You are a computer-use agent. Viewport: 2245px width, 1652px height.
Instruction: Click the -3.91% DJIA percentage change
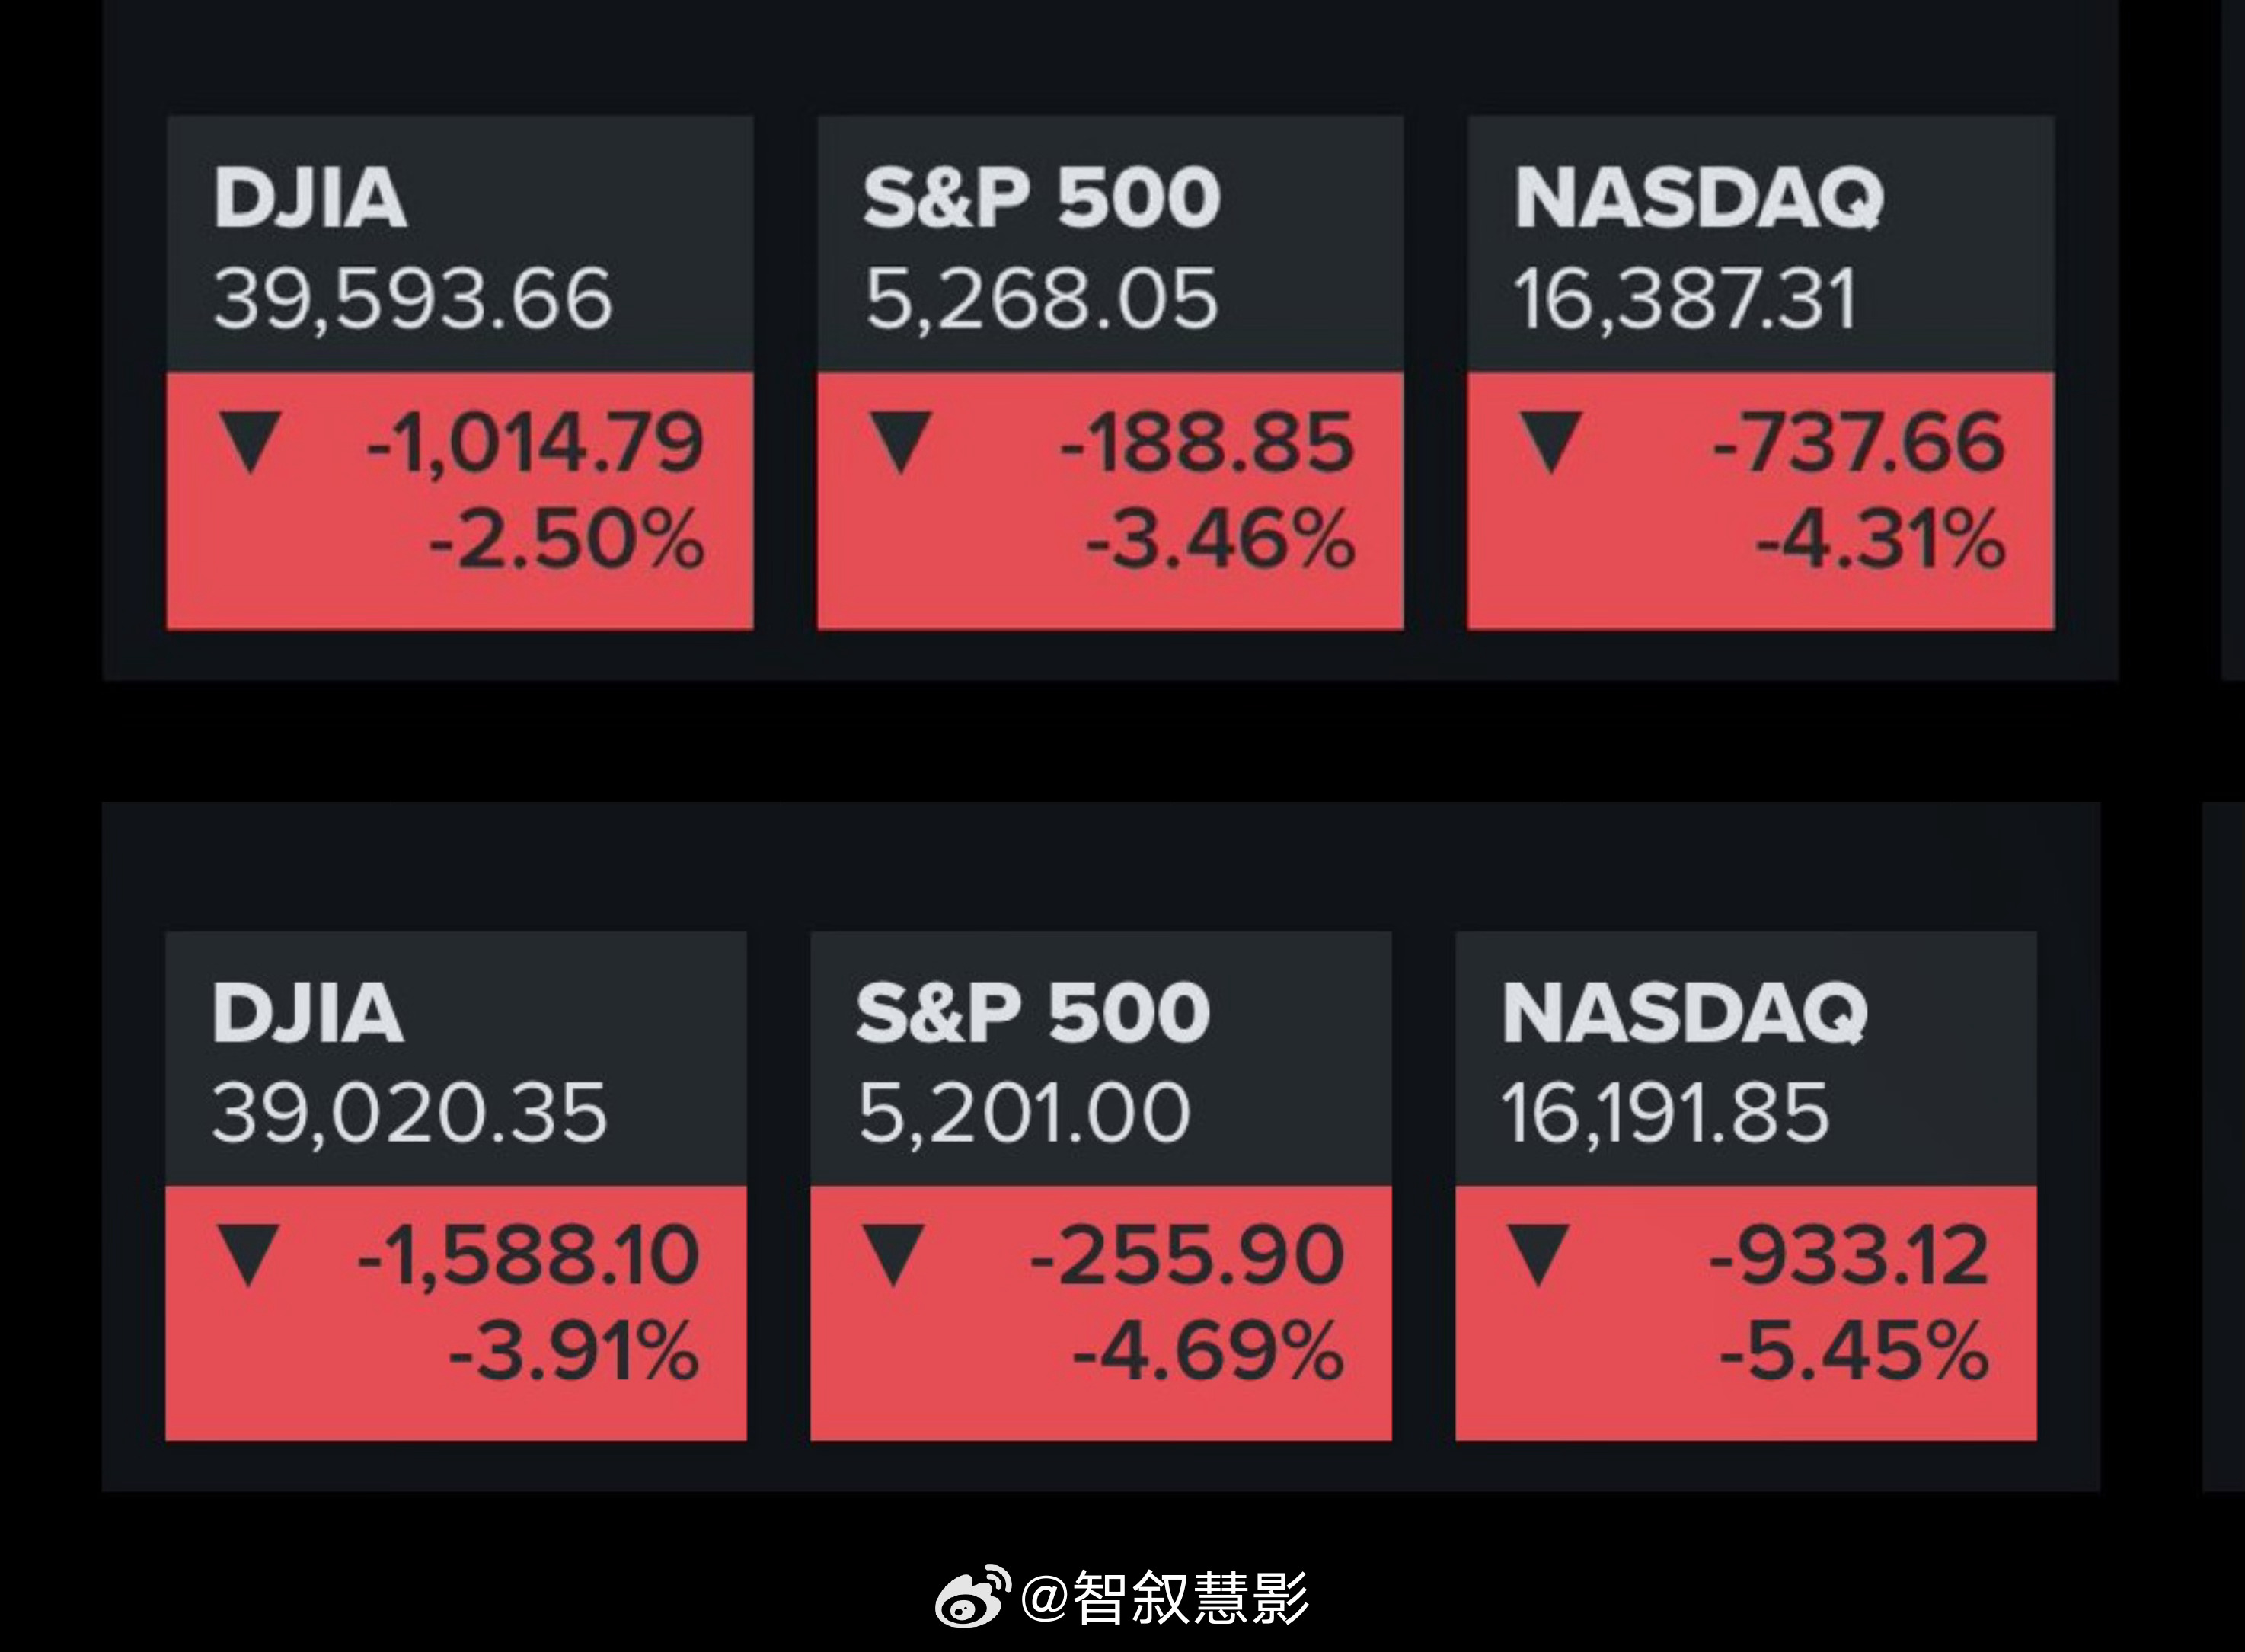coord(574,1352)
